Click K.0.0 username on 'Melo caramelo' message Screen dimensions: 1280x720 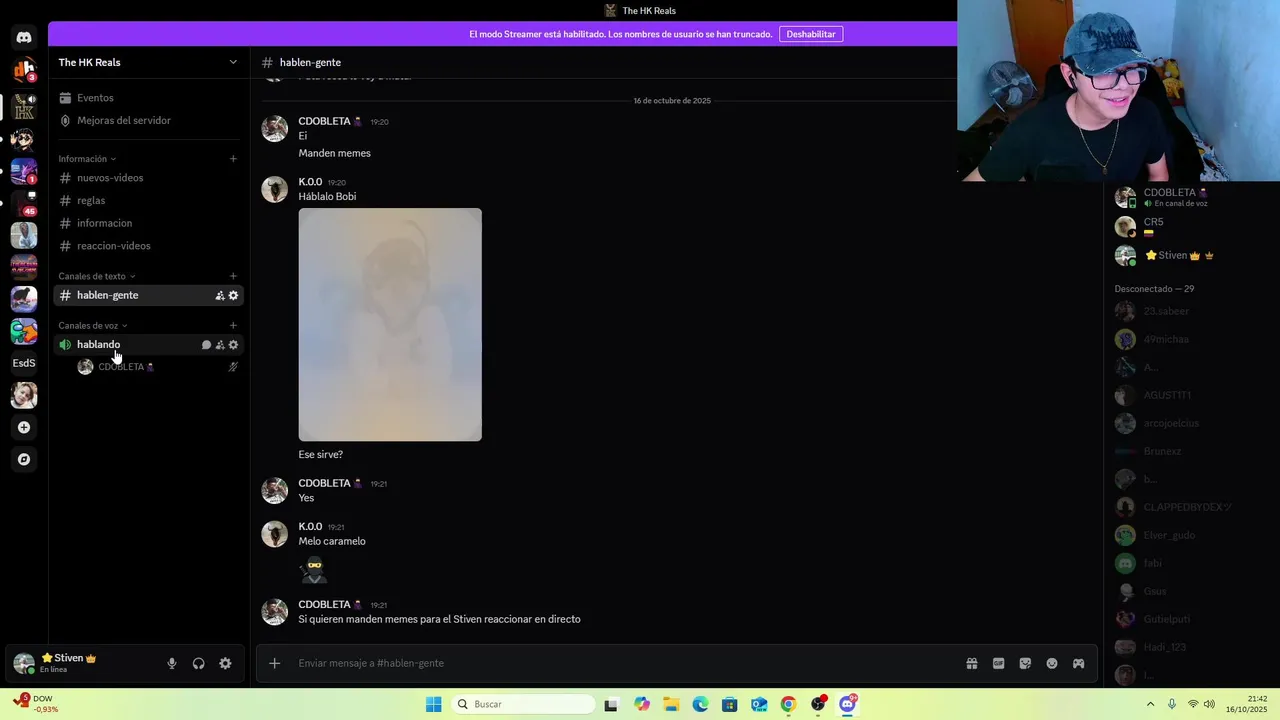coord(310,526)
